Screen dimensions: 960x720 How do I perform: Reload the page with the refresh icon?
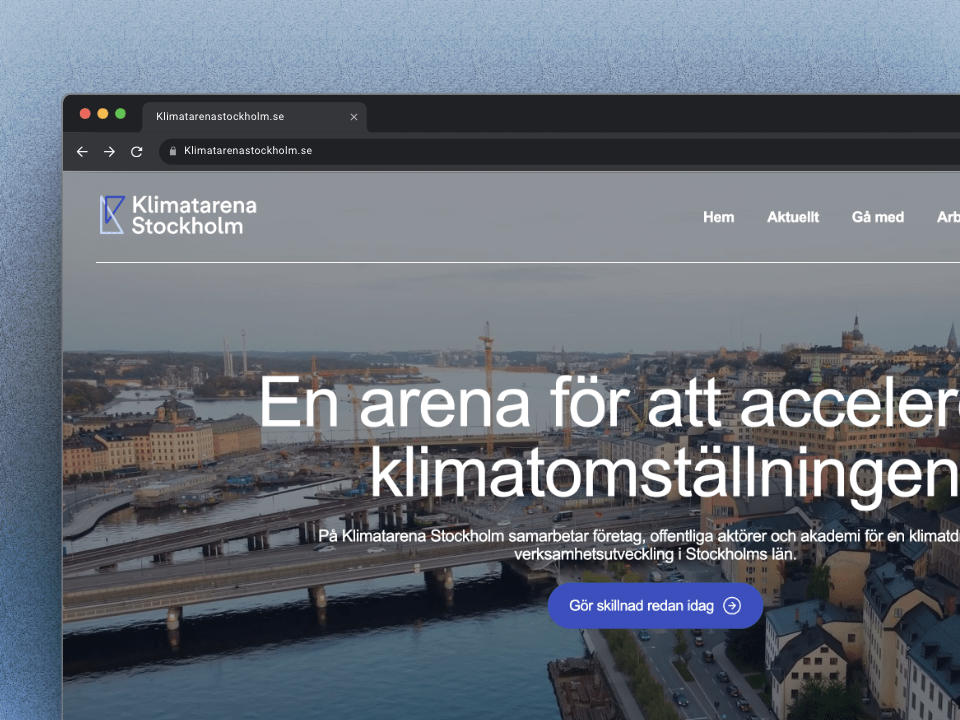coord(137,151)
